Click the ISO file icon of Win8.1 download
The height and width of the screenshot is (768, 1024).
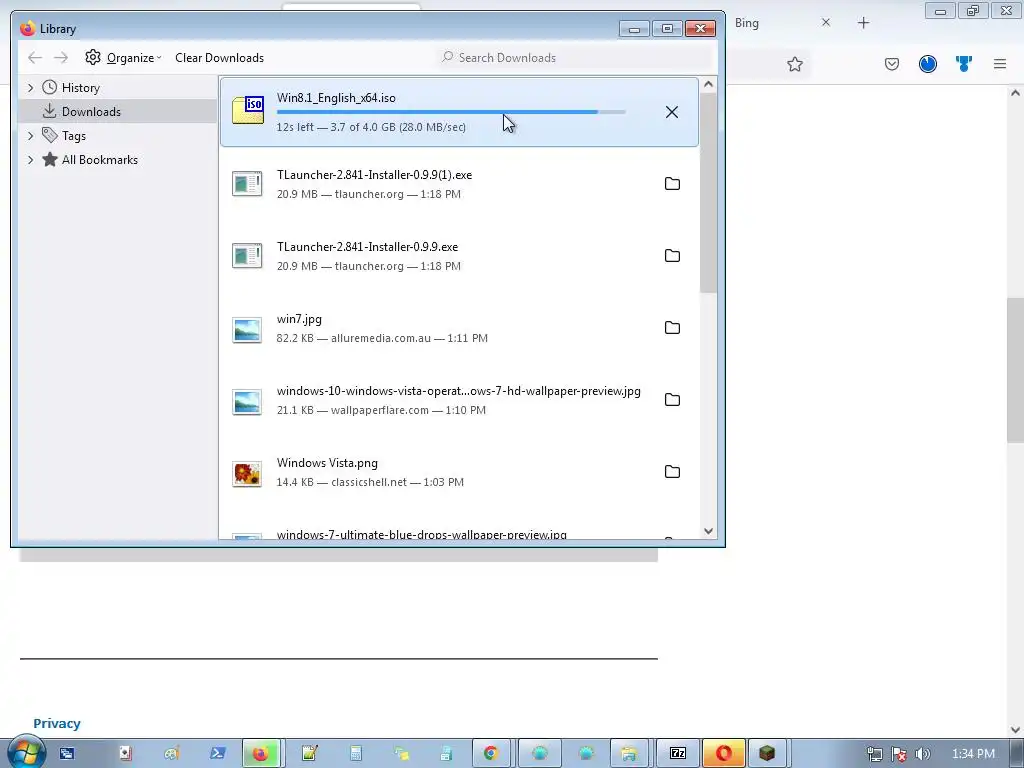pyautogui.click(x=248, y=110)
